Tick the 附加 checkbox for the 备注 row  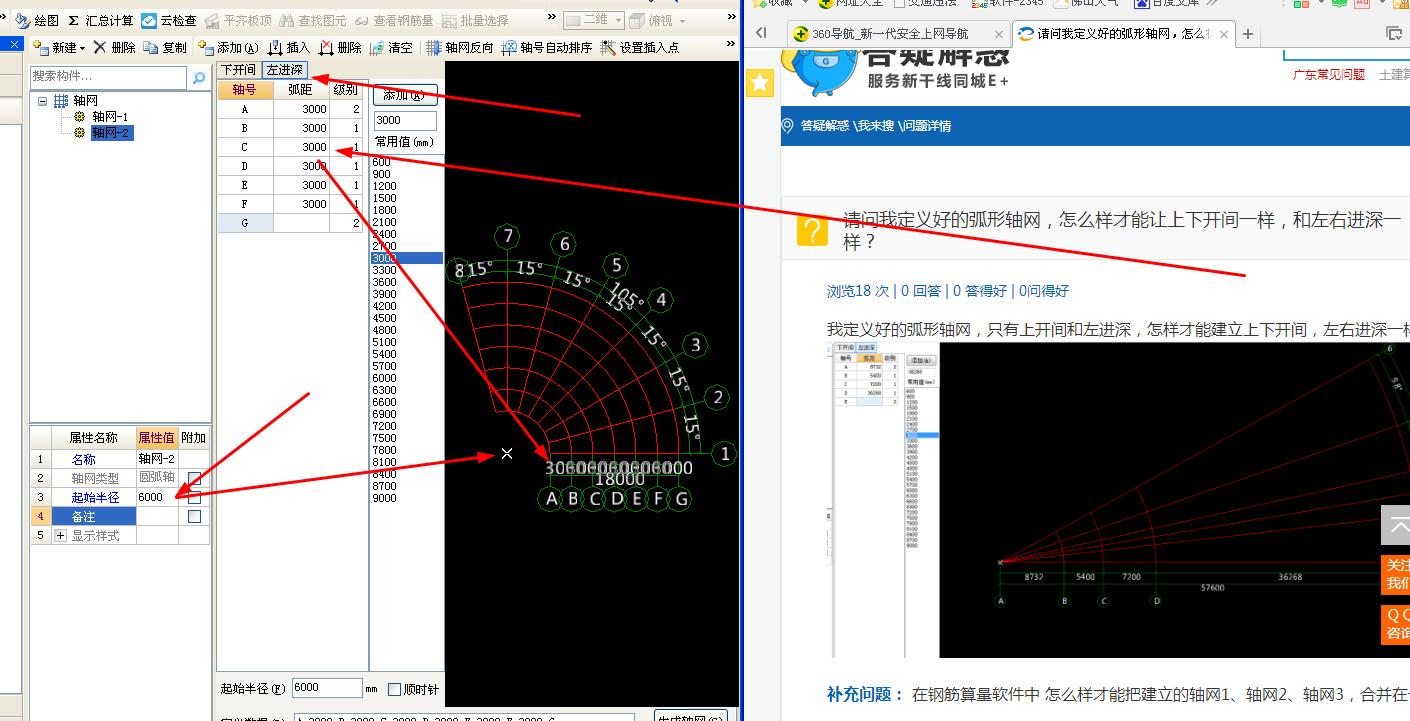pyautogui.click(x=194, y=516)
